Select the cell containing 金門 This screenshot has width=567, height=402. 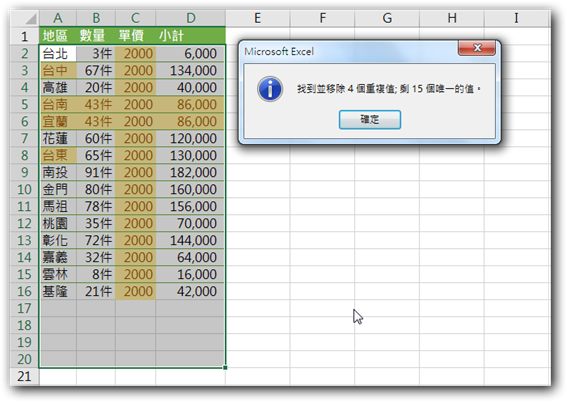pos(58,189)
